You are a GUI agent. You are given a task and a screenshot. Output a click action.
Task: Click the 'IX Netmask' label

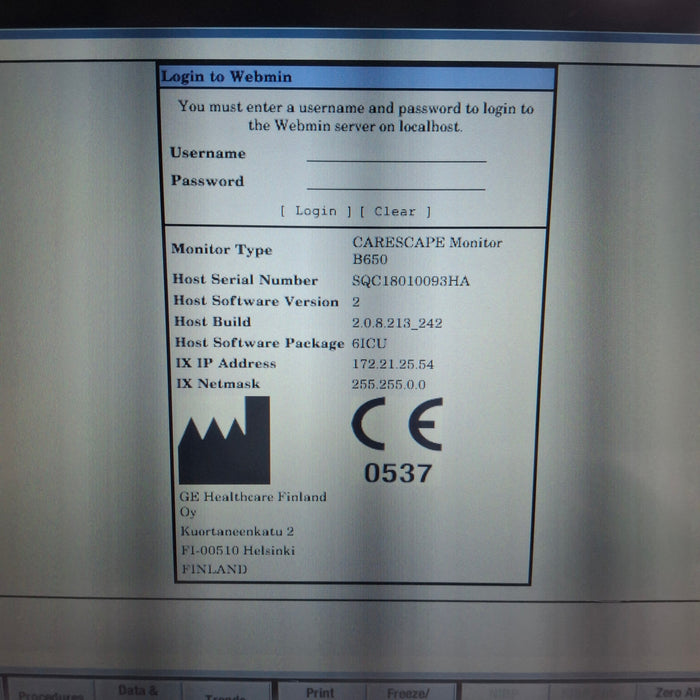coord(218,383)
